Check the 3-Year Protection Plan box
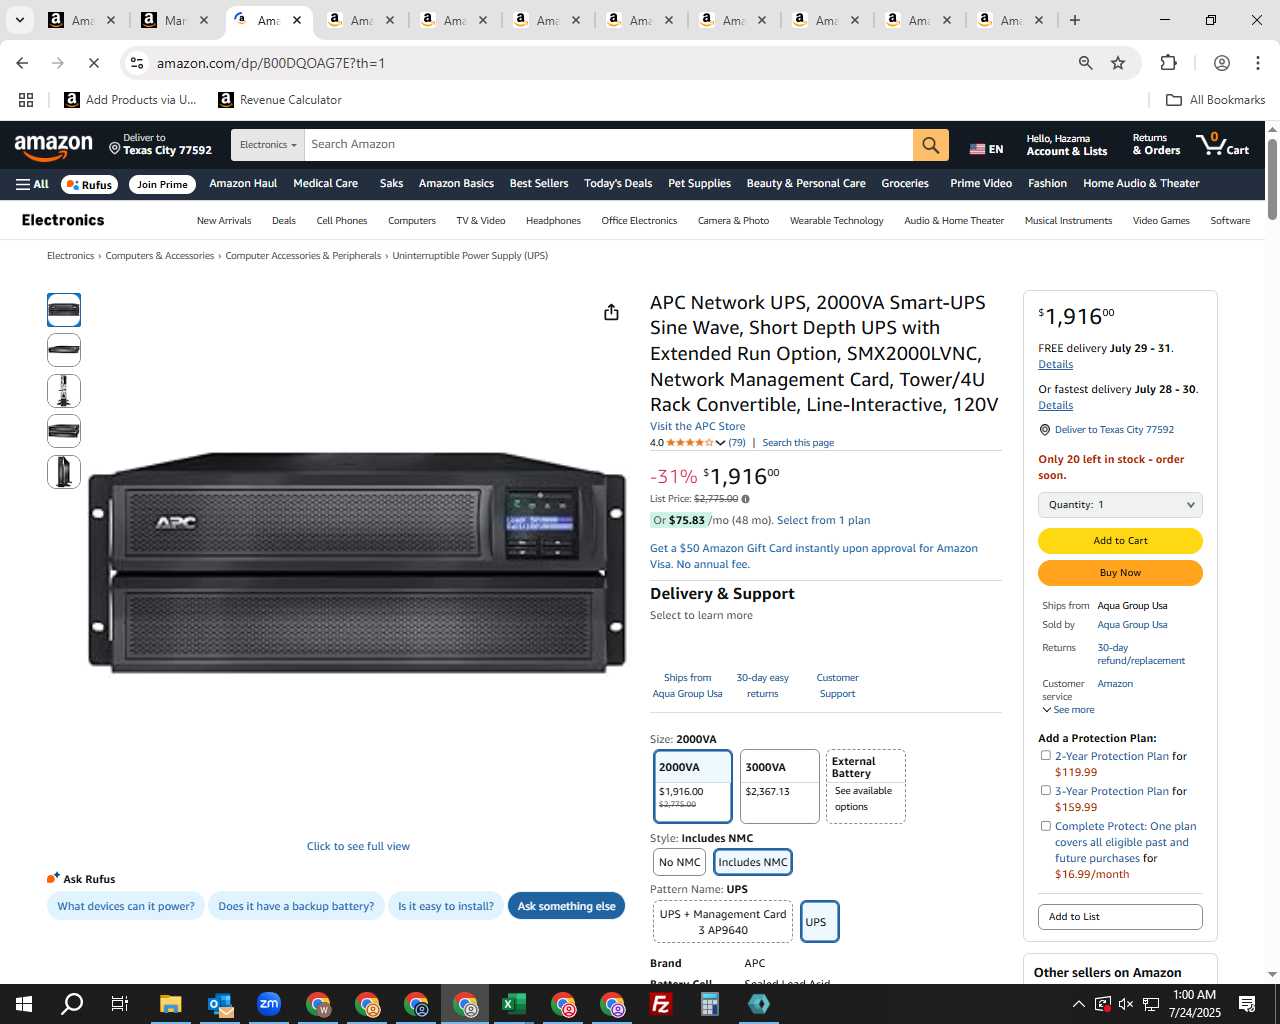The width and height of the screenshot is (1280, 1024). 1046,791
